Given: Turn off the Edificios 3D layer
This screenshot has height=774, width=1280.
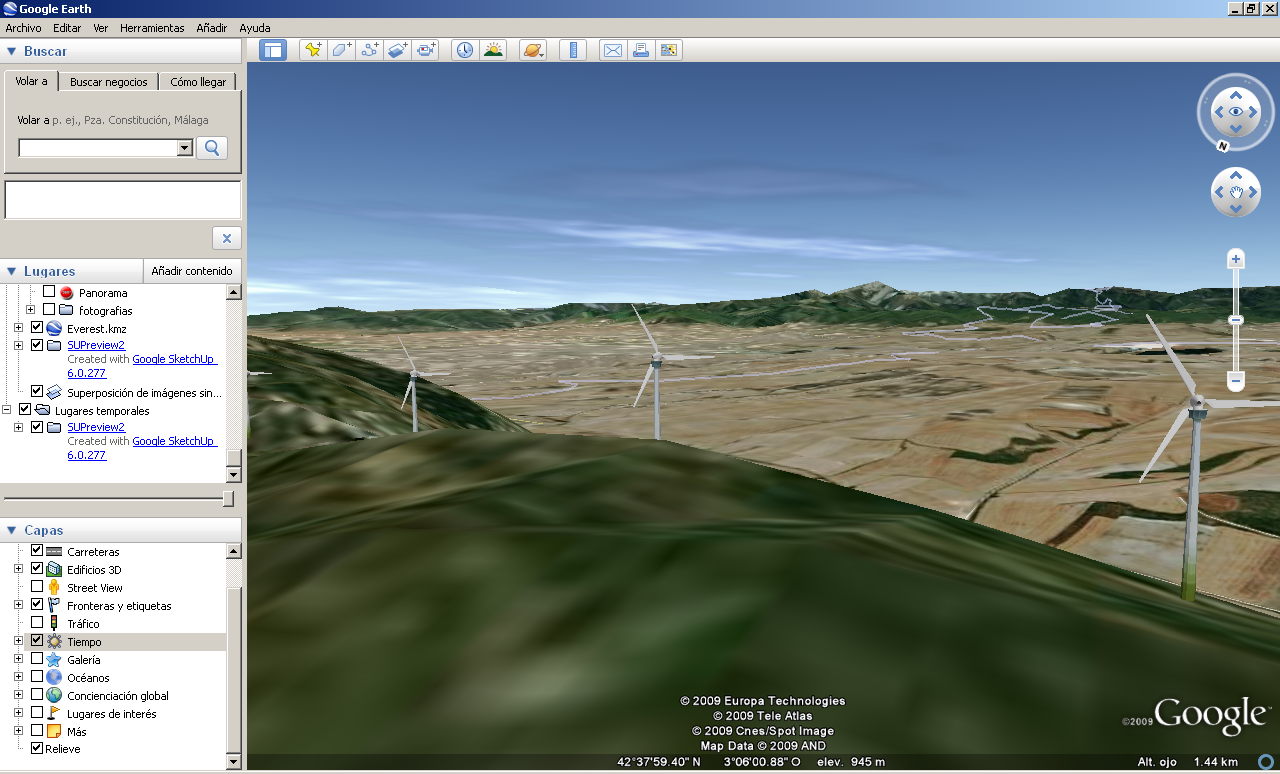Looking at the screenshot, I should pos(37,568).
